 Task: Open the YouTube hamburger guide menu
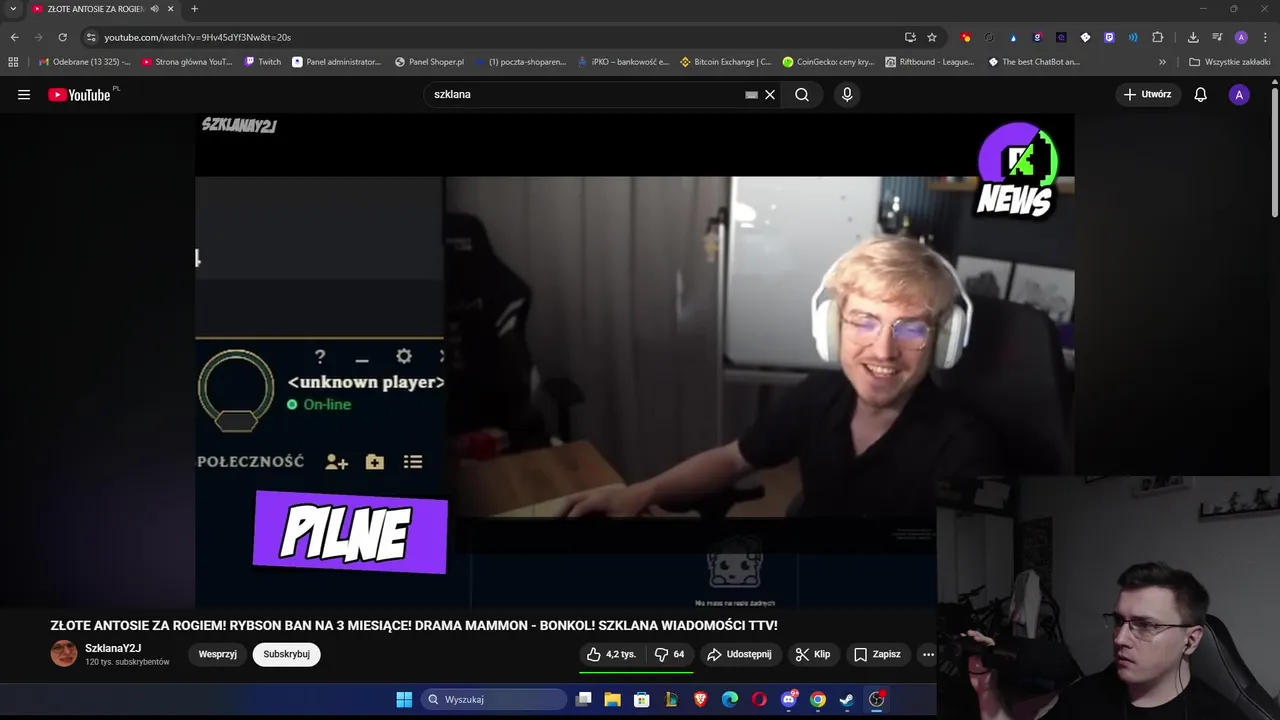coord(24,95)
